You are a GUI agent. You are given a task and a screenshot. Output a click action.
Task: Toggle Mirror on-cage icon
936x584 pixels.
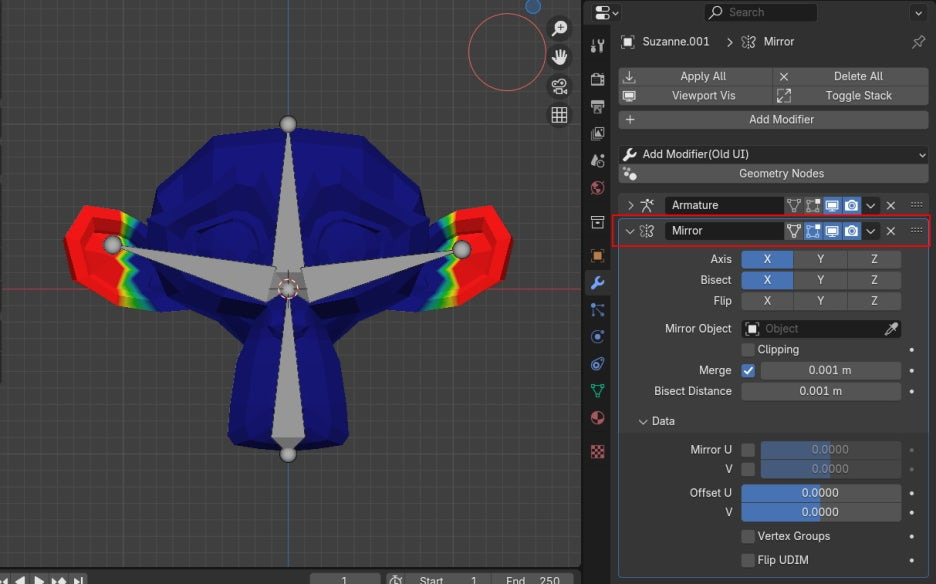point(793,230)
